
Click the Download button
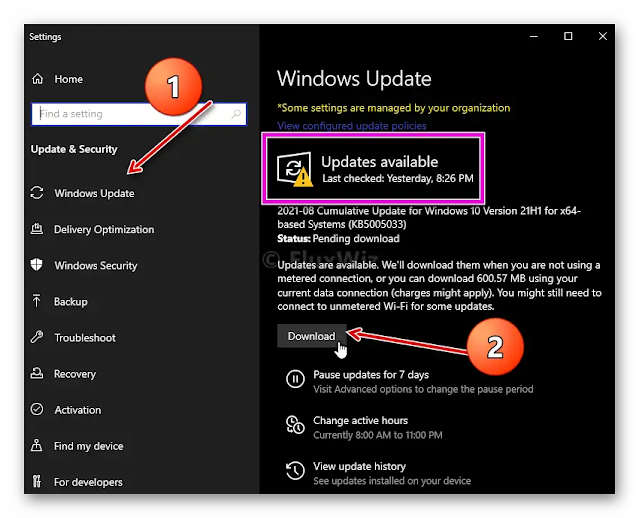[x=312, y=336]
